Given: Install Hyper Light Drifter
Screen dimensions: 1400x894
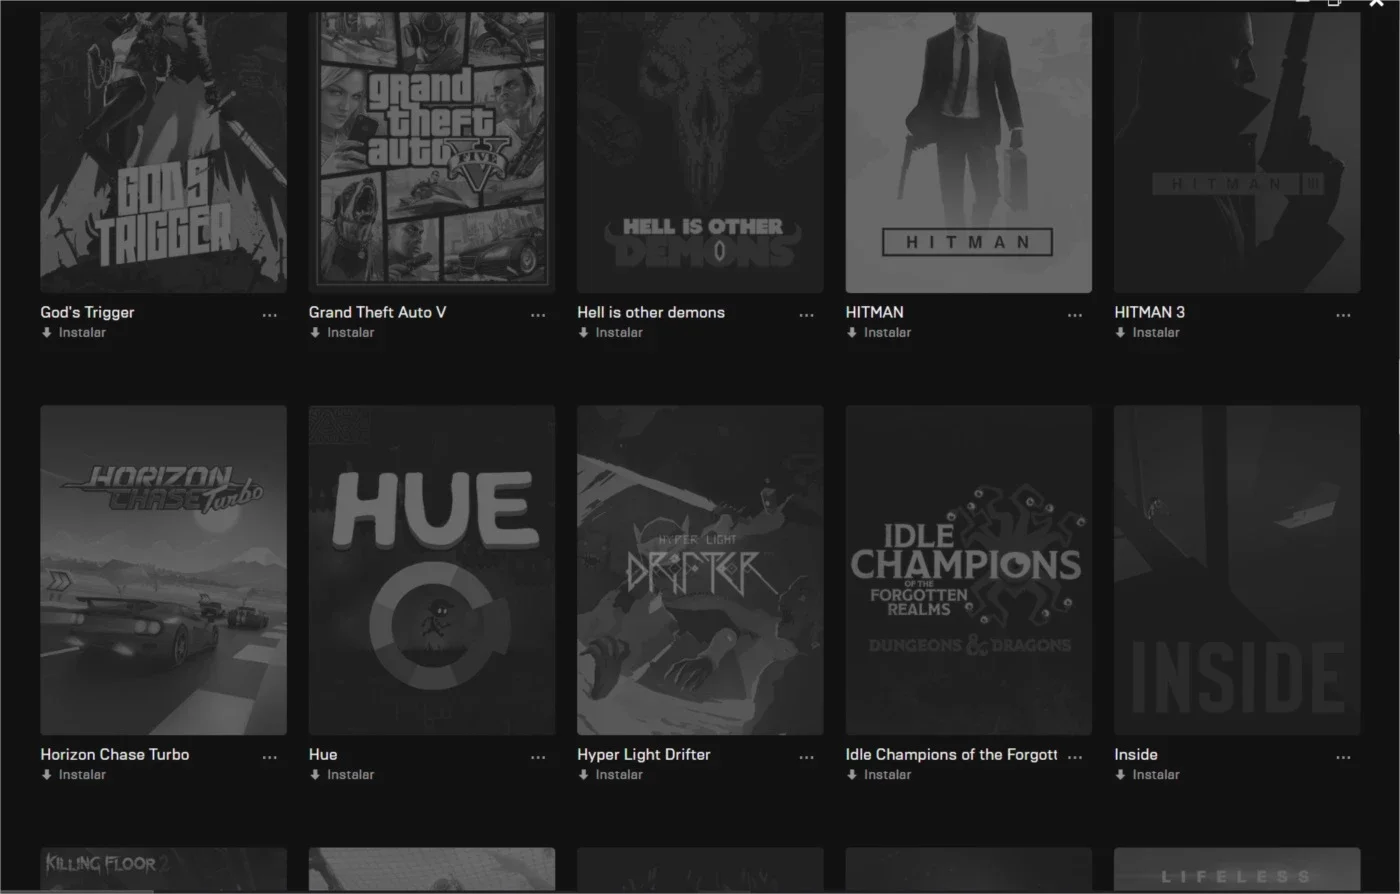Looking at the screenshot, I should (610, 775).
